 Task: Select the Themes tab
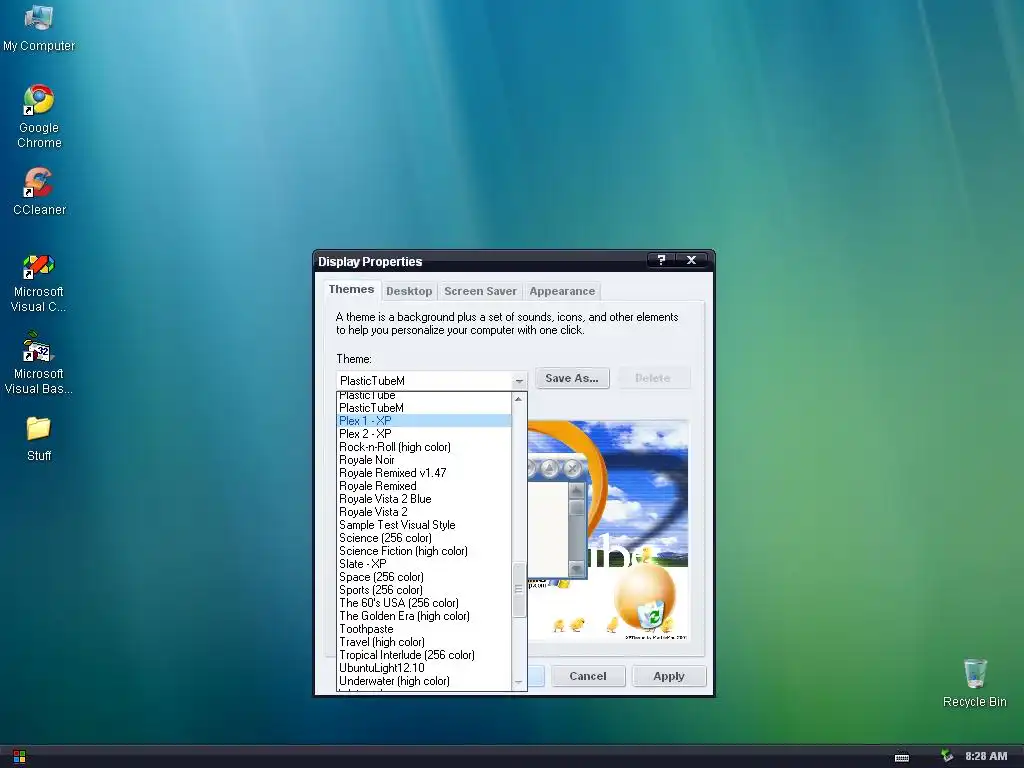351,289
